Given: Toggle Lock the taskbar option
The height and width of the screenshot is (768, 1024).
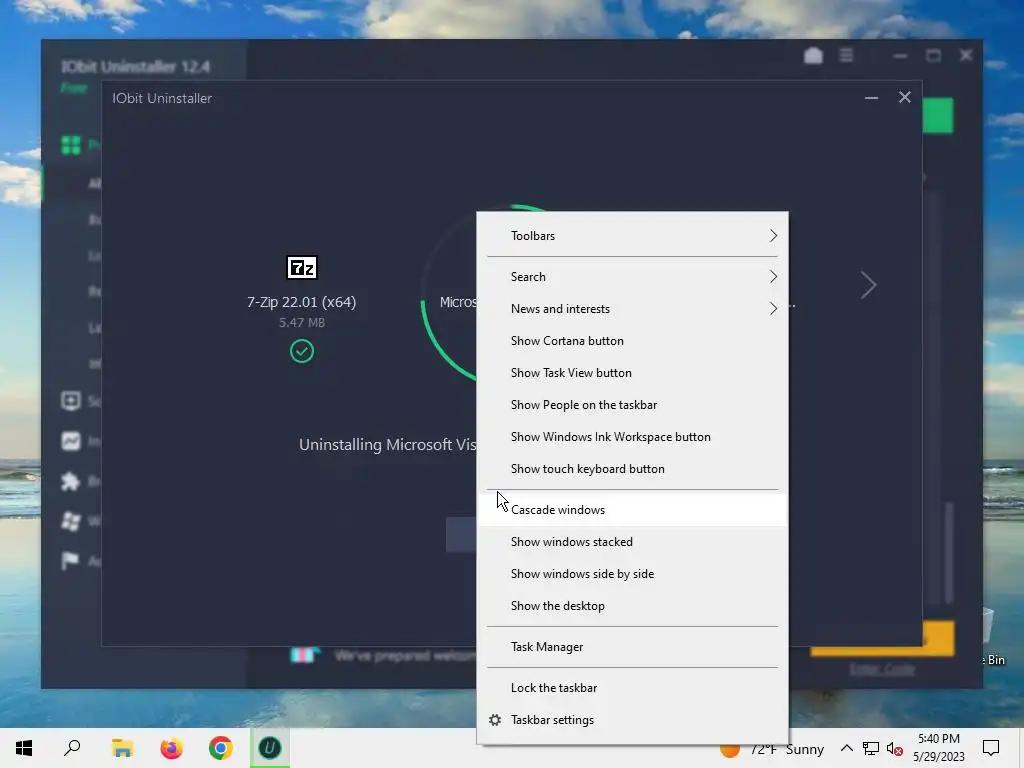Looking at the screenshot, I should (x=632, y=688).
